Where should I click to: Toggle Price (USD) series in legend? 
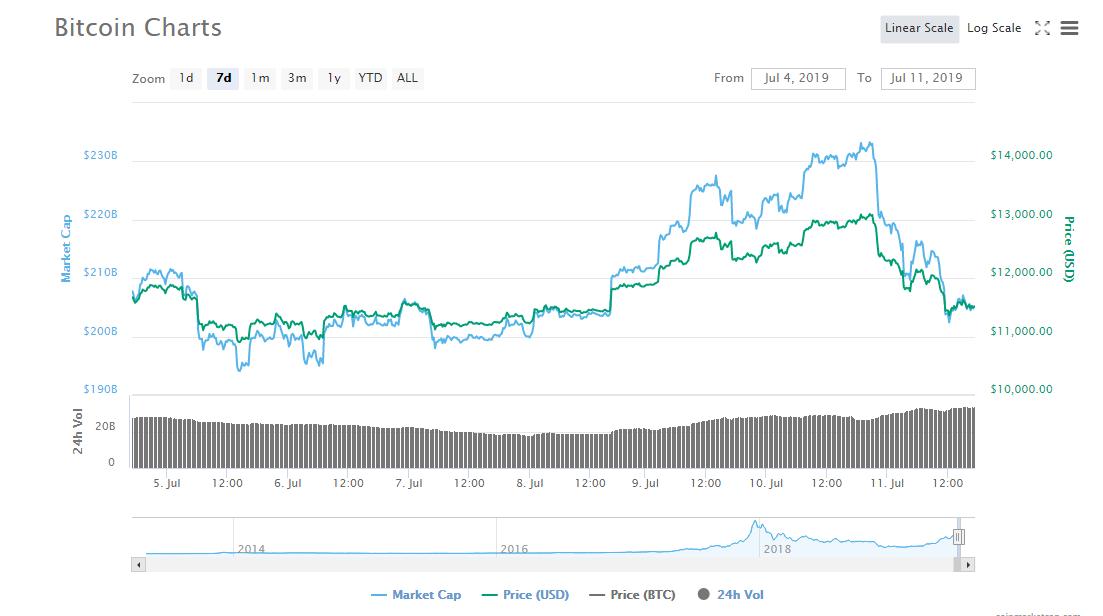click(x=525, y=595)
